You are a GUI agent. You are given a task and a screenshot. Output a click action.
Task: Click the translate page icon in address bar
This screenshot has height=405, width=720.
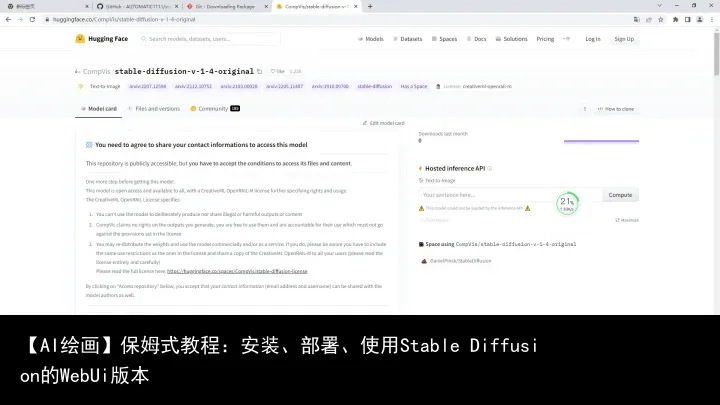[636, 19]
